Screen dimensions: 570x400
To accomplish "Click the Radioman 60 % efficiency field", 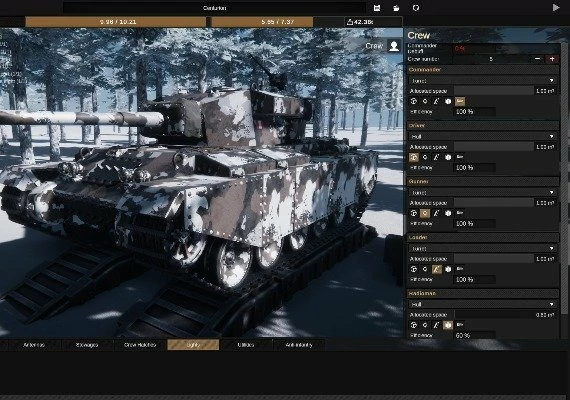I will point(474,335).
